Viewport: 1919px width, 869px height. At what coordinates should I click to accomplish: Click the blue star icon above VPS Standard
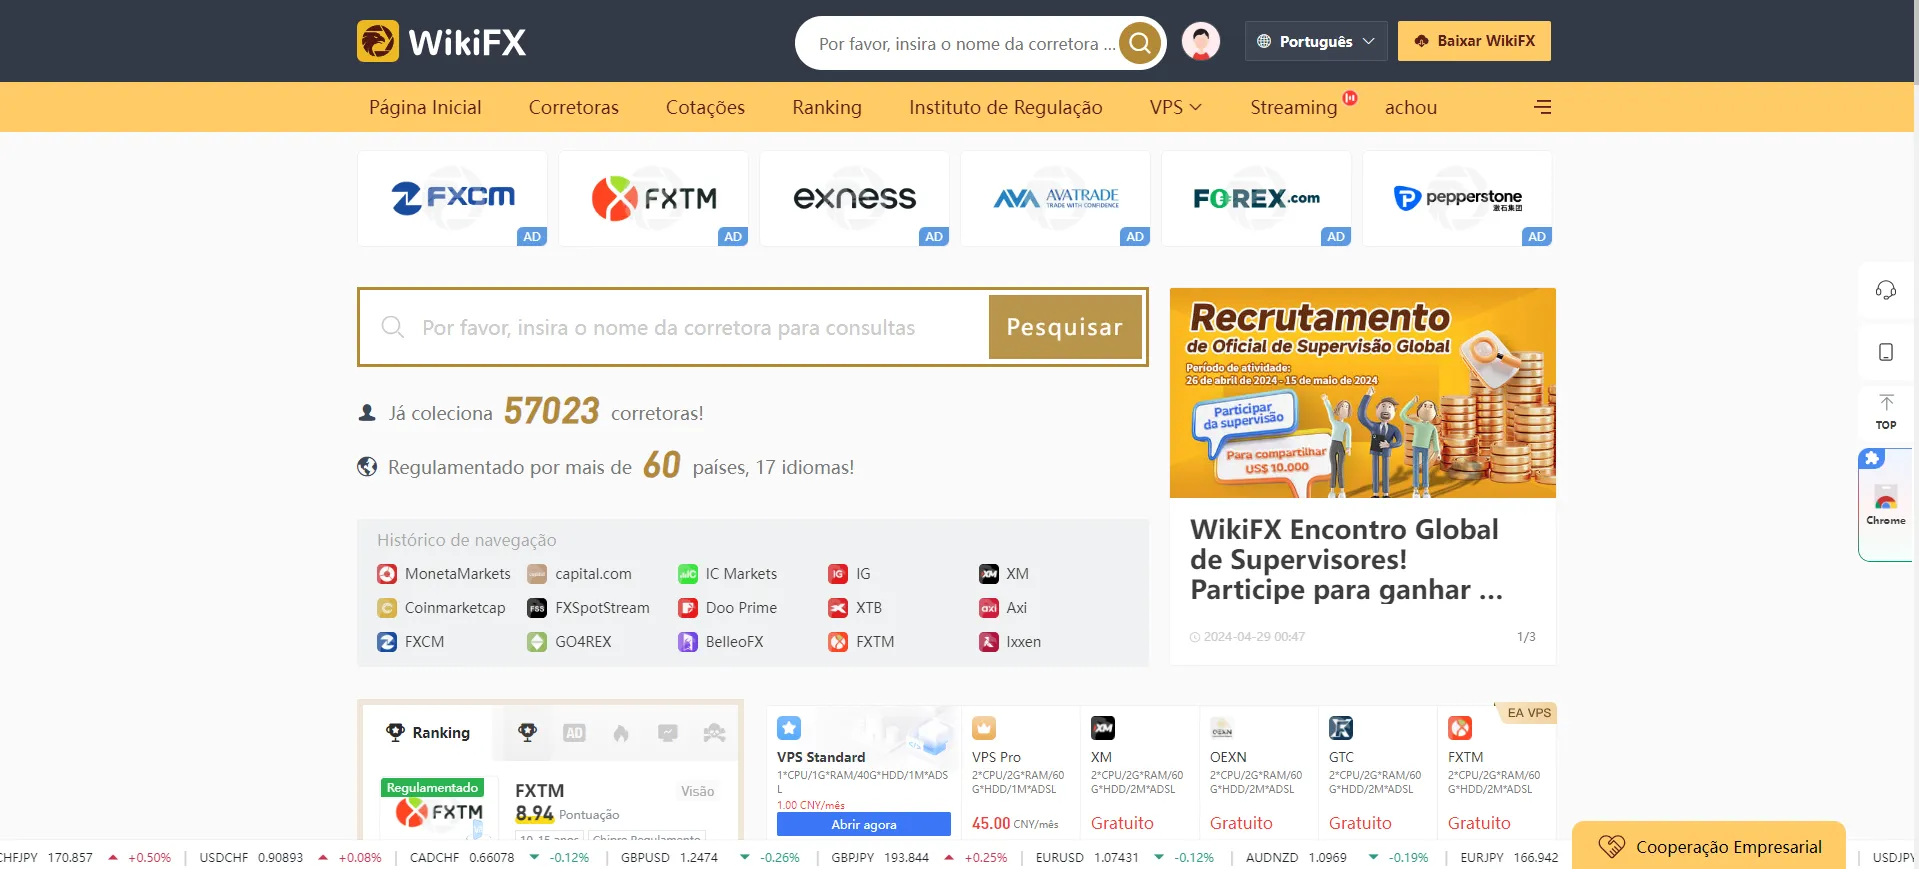(x=789, y=728)
